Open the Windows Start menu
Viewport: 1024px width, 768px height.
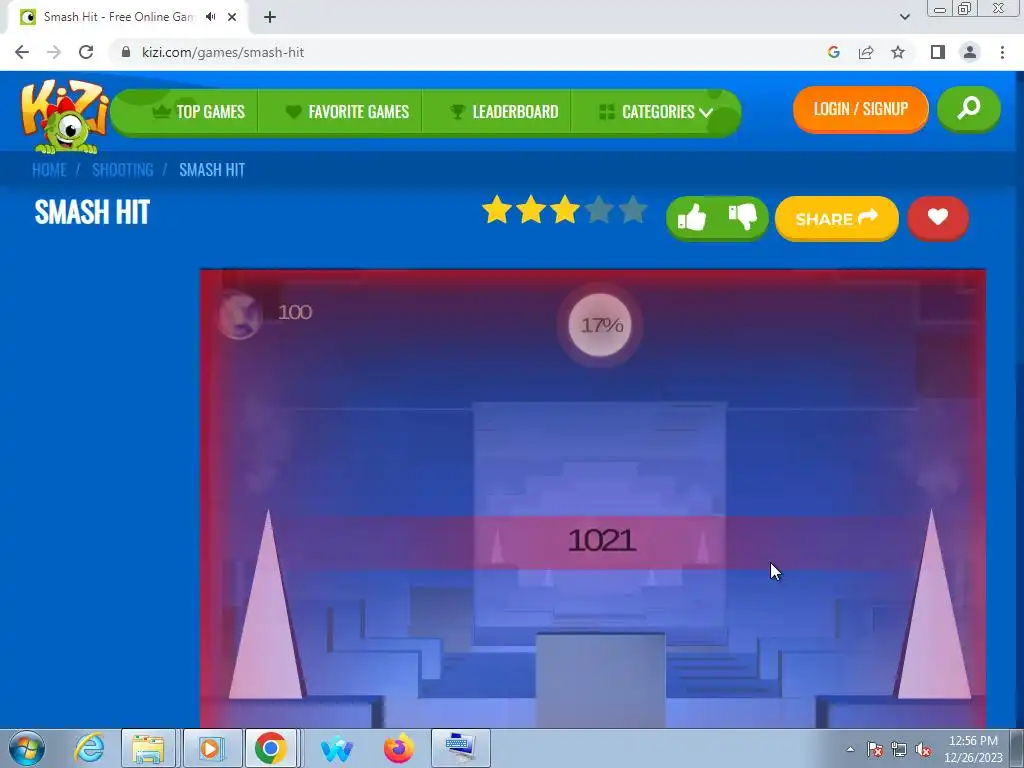[x=27, y=748]
